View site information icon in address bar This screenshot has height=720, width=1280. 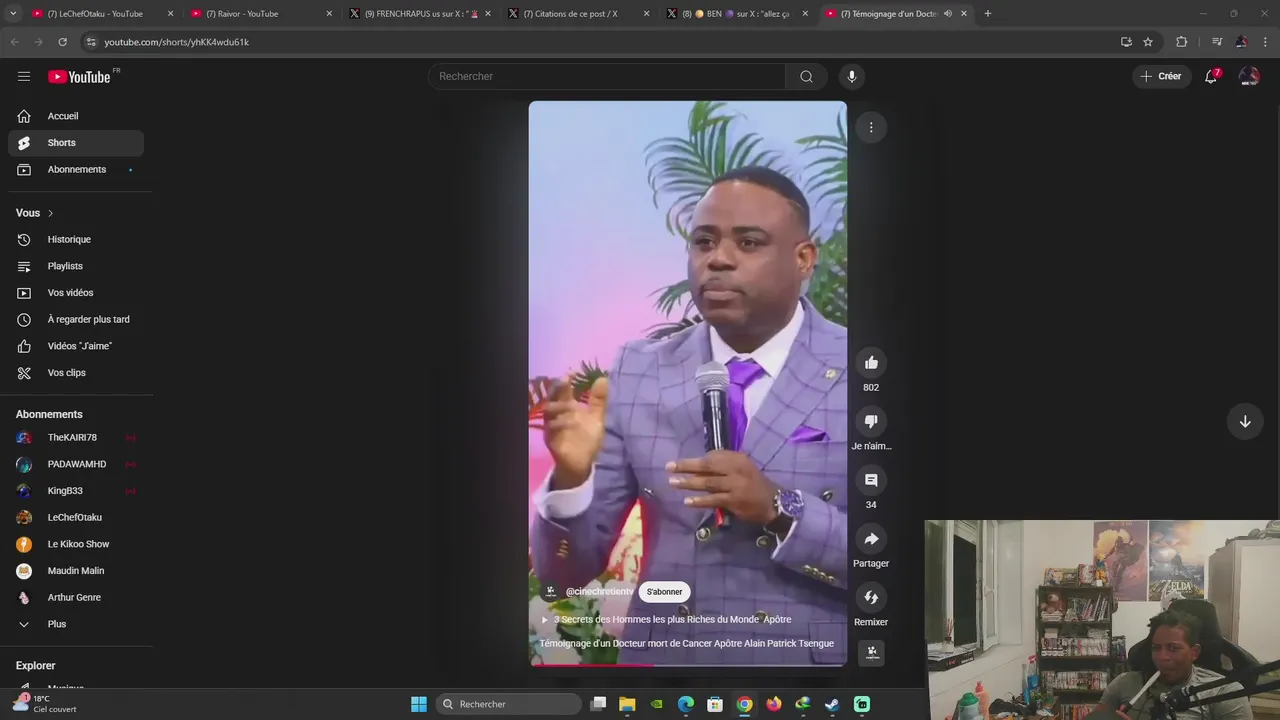(x=91, y=42)
